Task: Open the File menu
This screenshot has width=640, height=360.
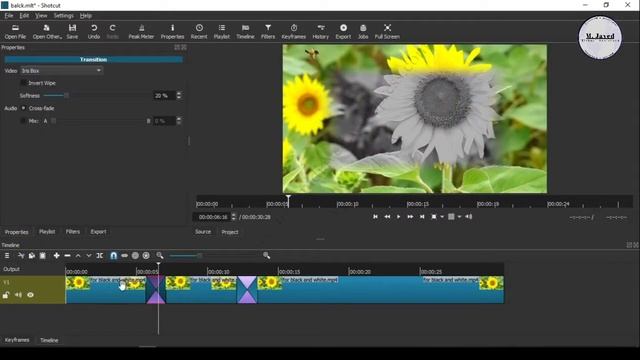Action: 9,16
